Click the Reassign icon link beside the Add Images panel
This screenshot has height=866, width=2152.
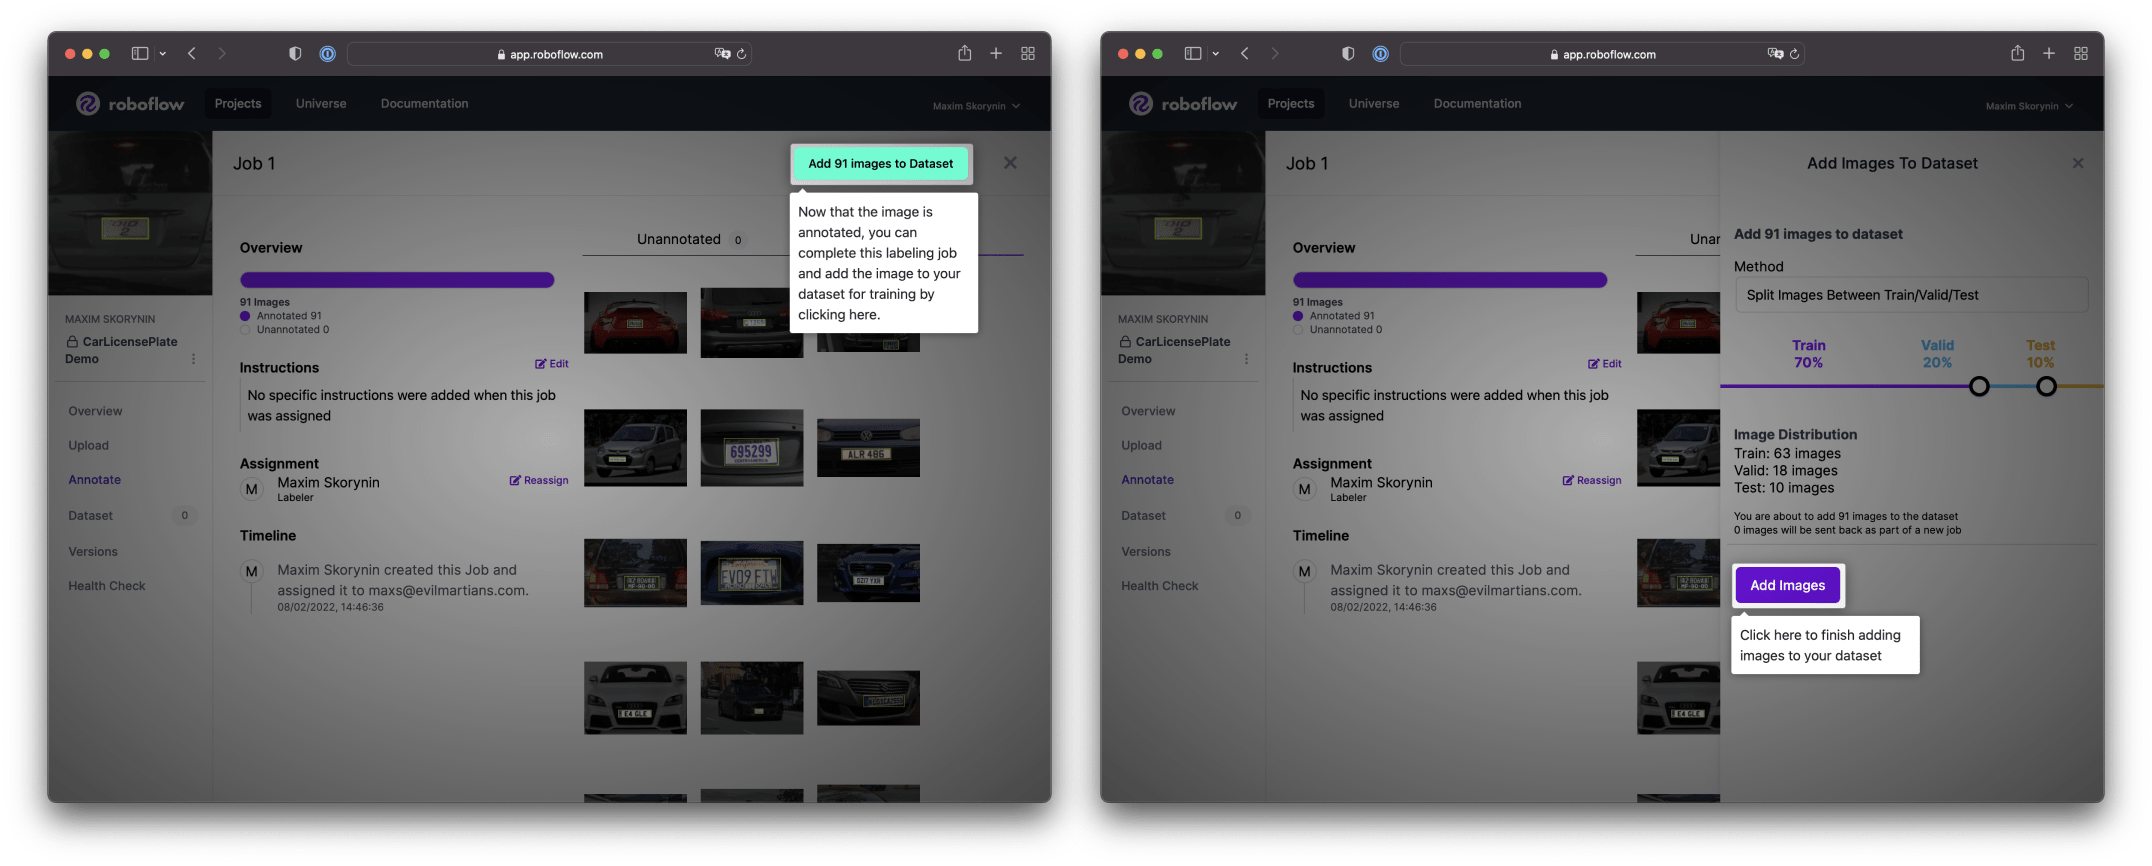pyautogui.click(x=1591, y=481)
